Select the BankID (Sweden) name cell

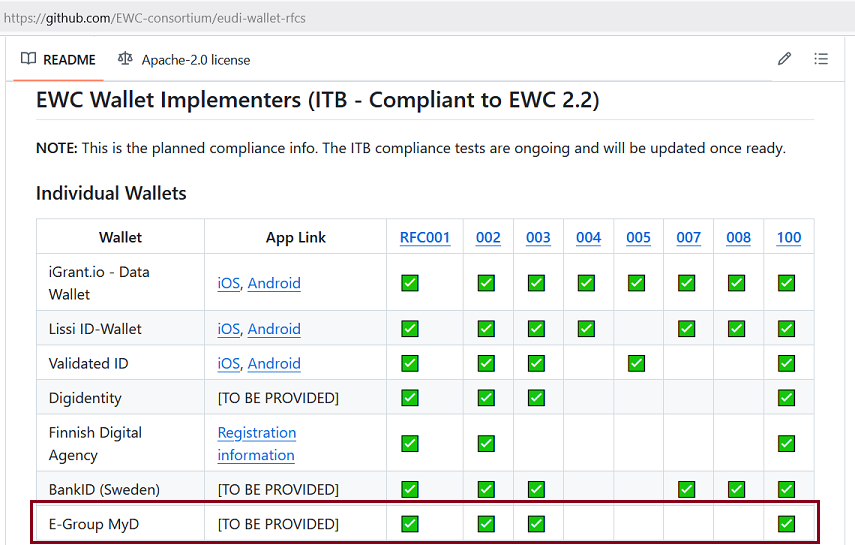pos(121,489)
